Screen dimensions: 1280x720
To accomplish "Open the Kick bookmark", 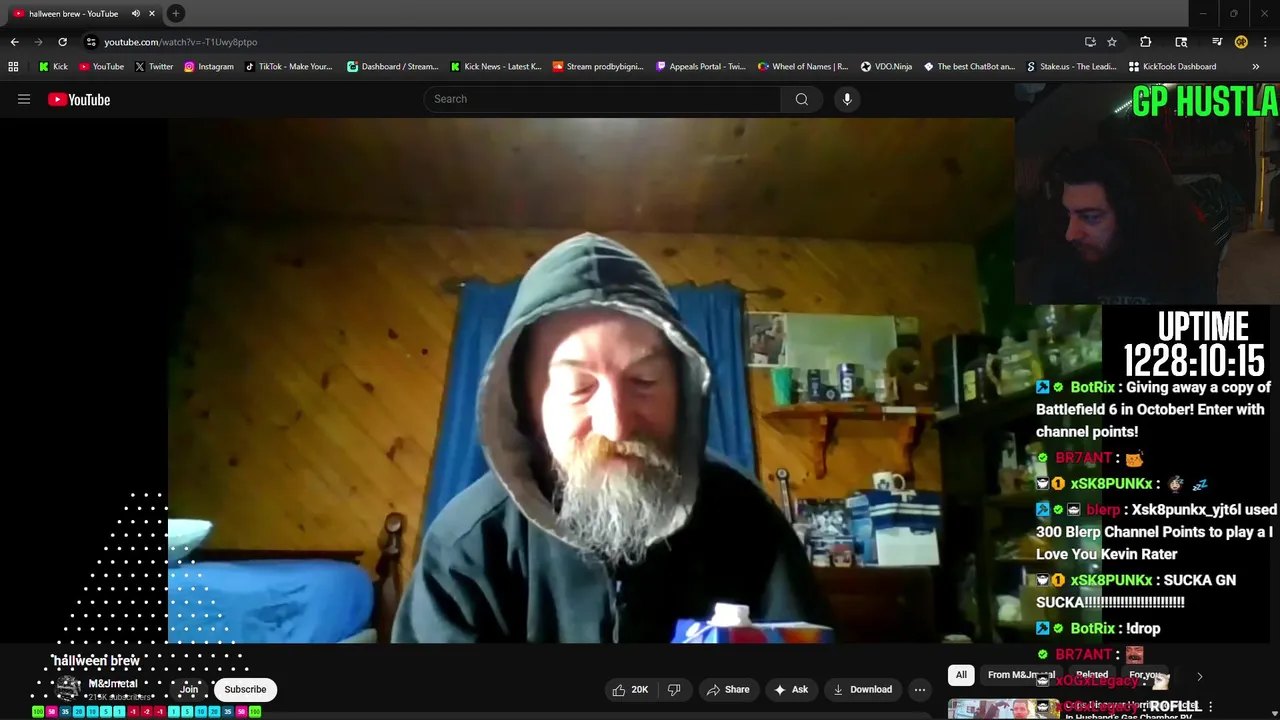I will (x=53, y=67).
